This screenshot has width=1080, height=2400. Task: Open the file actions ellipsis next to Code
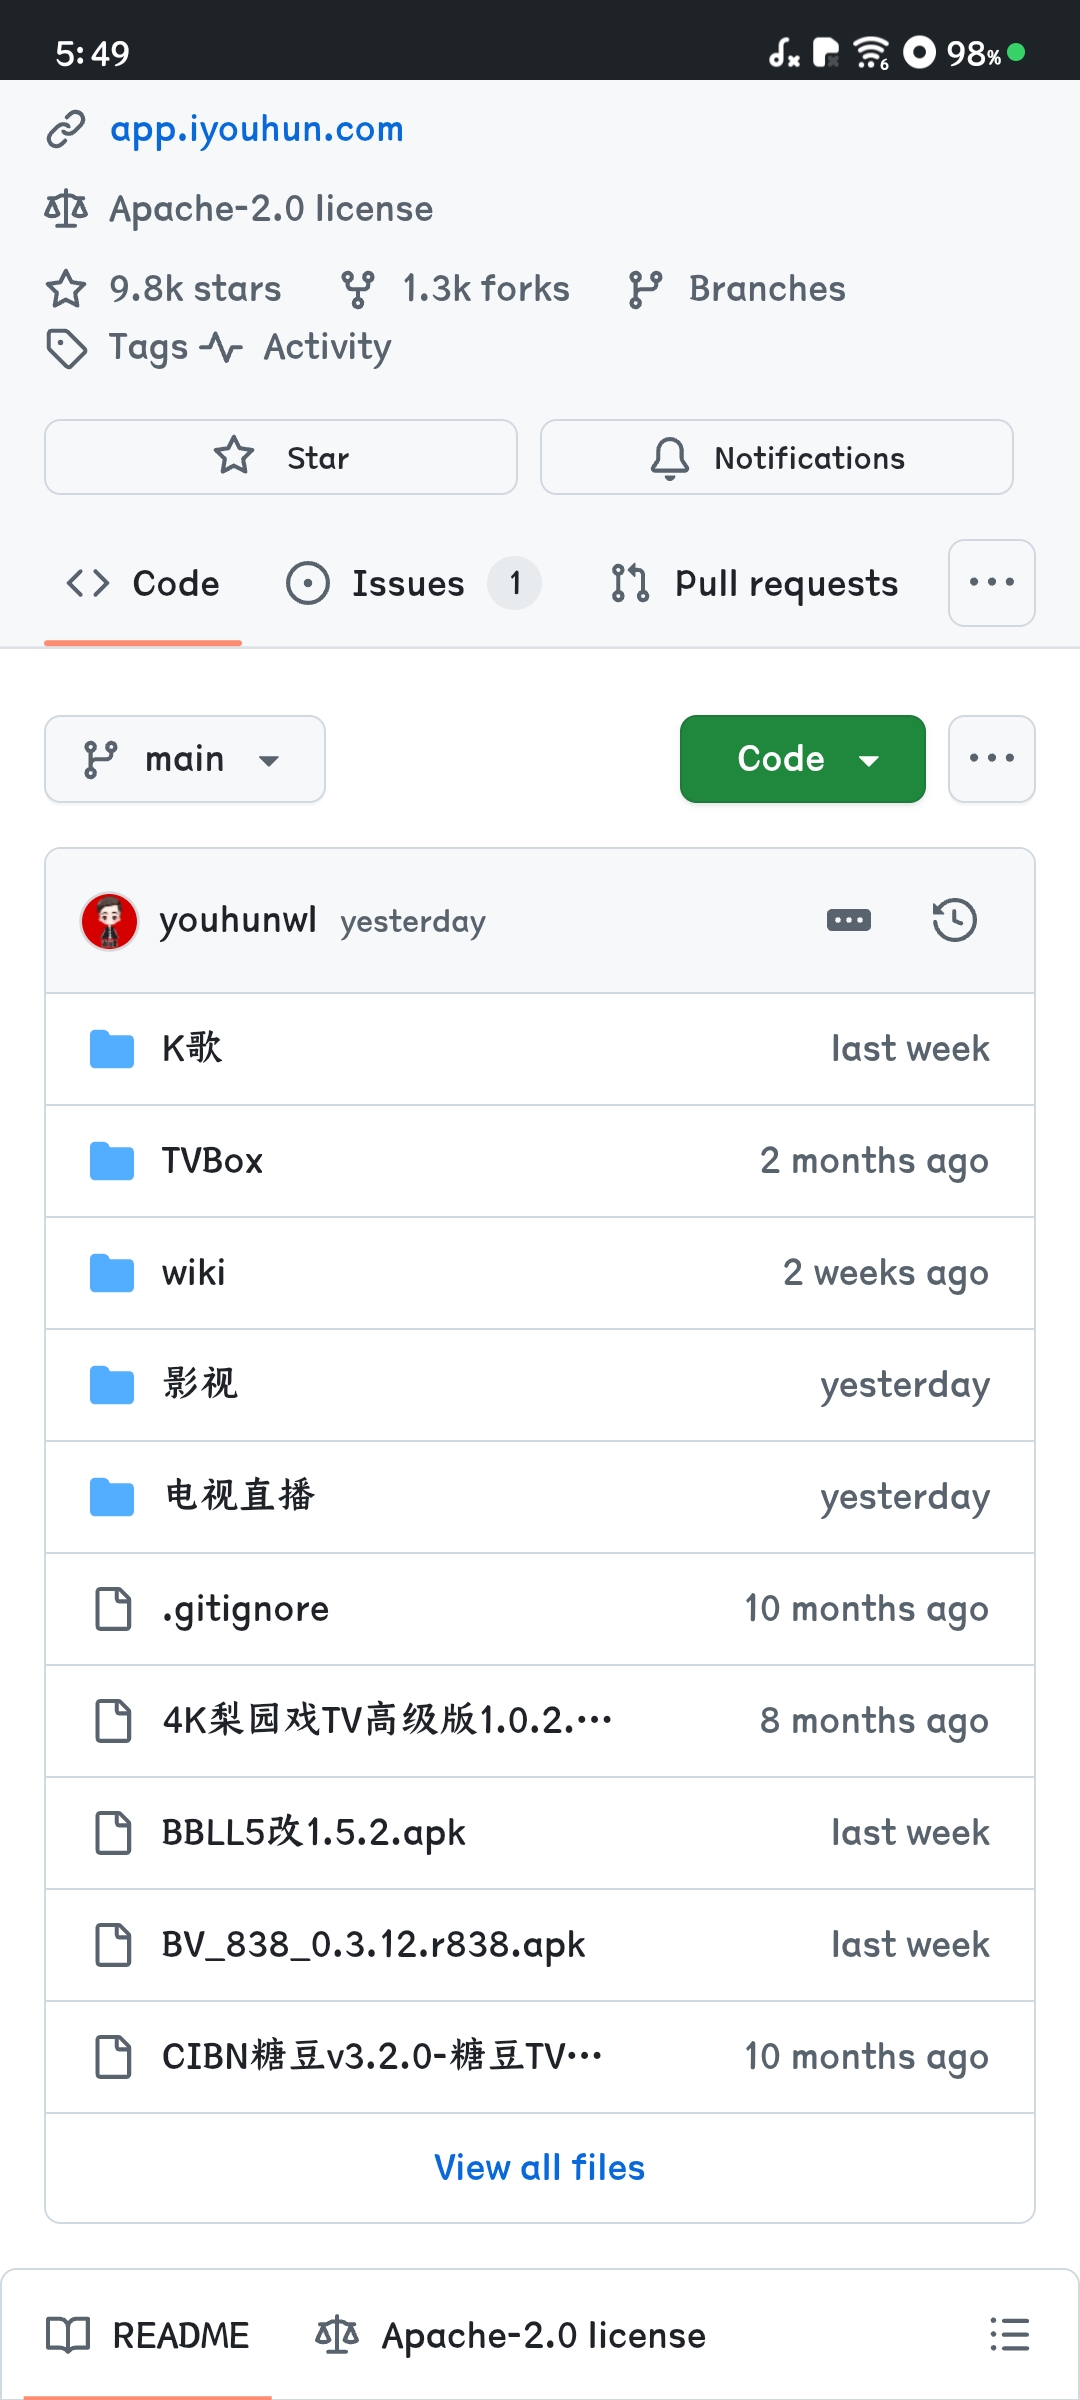pos(992,759)
